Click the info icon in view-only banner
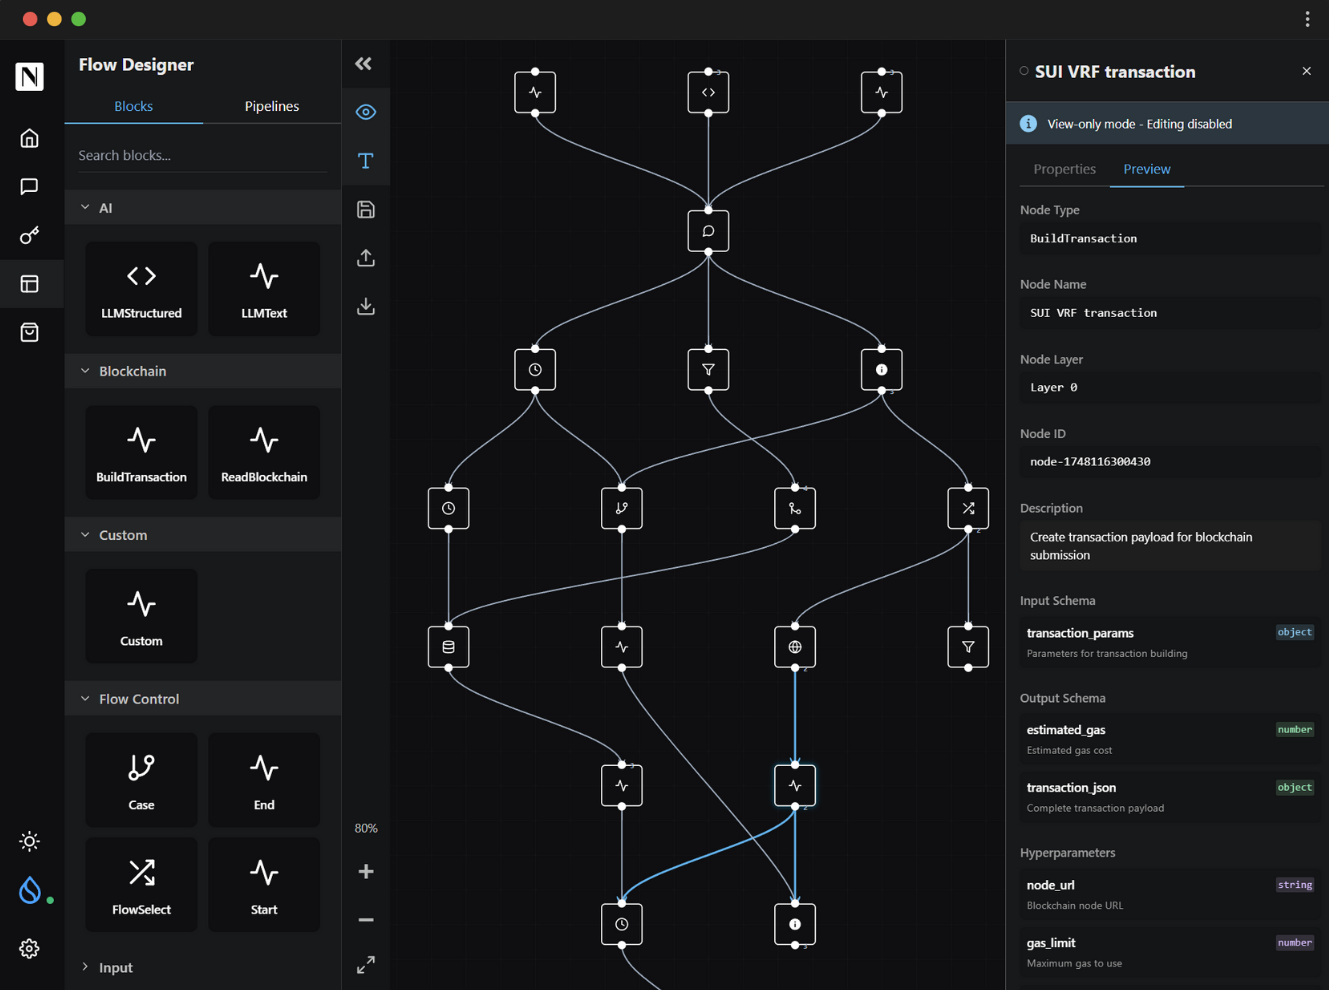 1028,124
